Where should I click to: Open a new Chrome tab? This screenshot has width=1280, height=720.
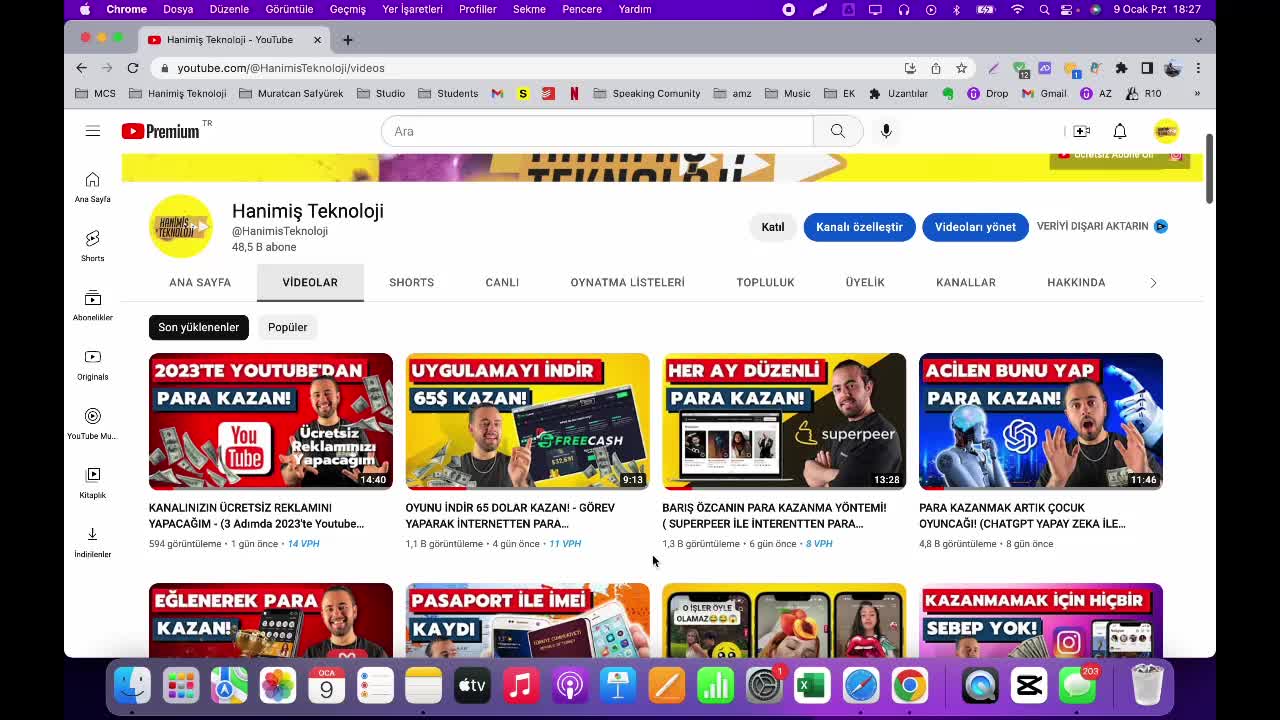point(348,40)
